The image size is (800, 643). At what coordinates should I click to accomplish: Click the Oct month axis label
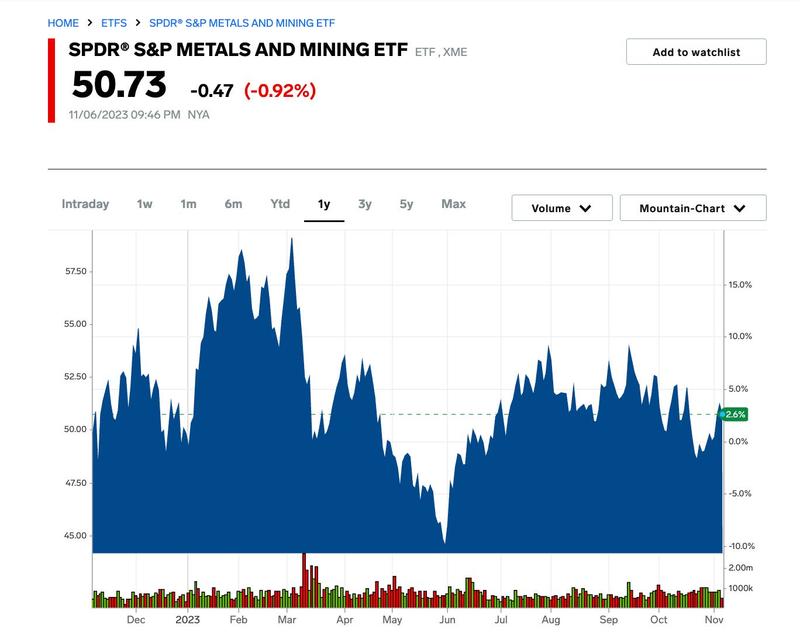pyautogui.click(x=659, y=620)
